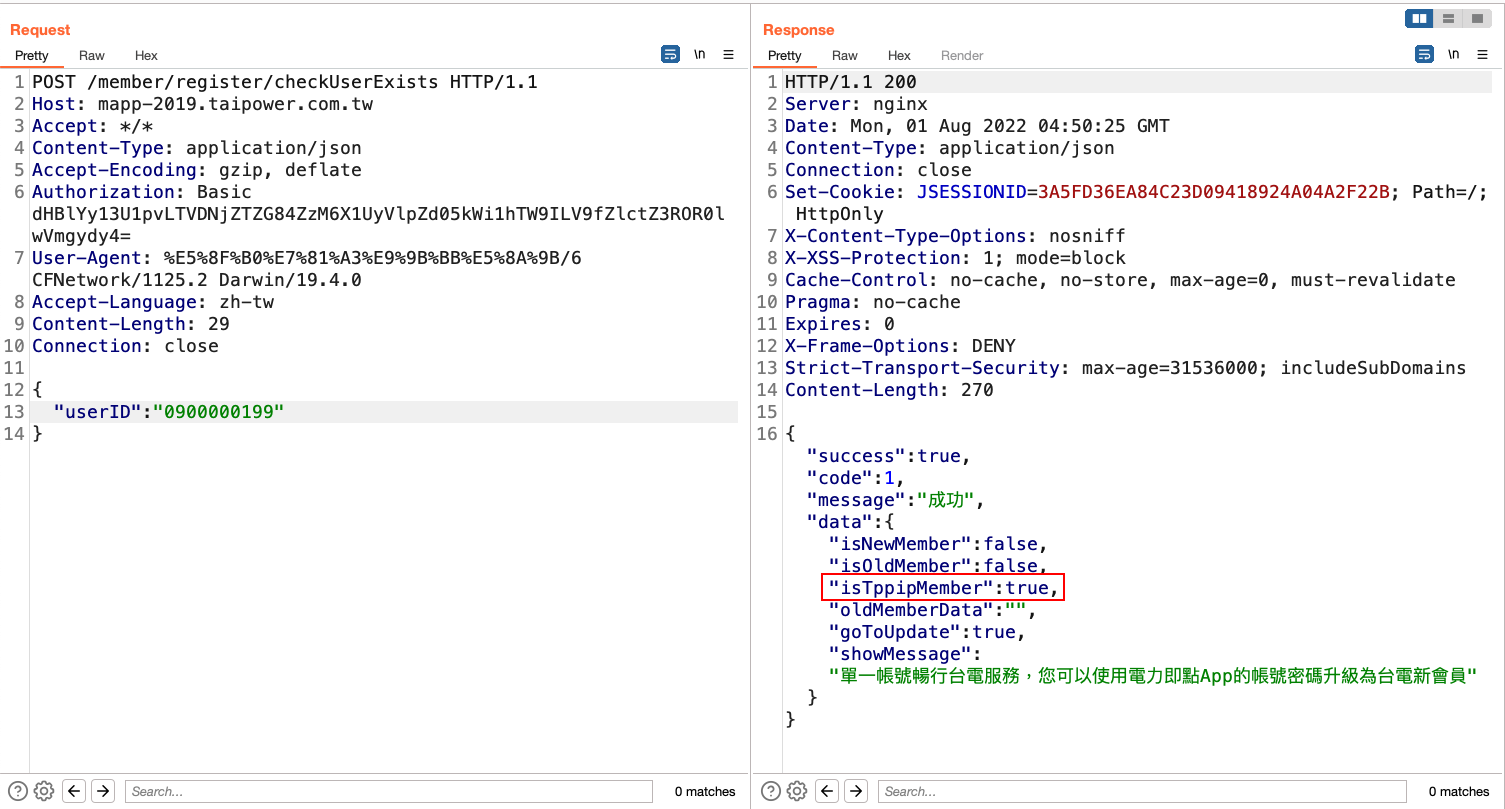Screen dimensions: 1505x809
Task: Click the HTTP/1.1 200 status line
Action: [851, 82]
